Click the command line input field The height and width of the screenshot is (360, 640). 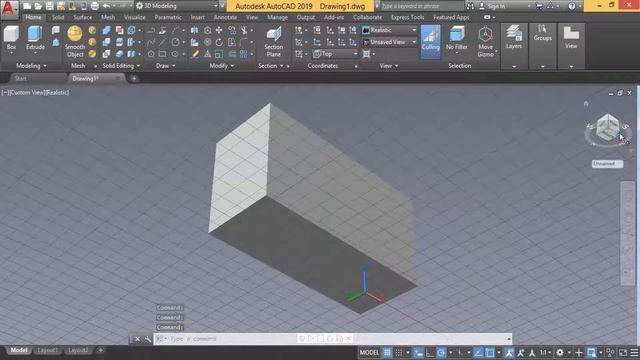pyautogui.click(x=333, y=339)
